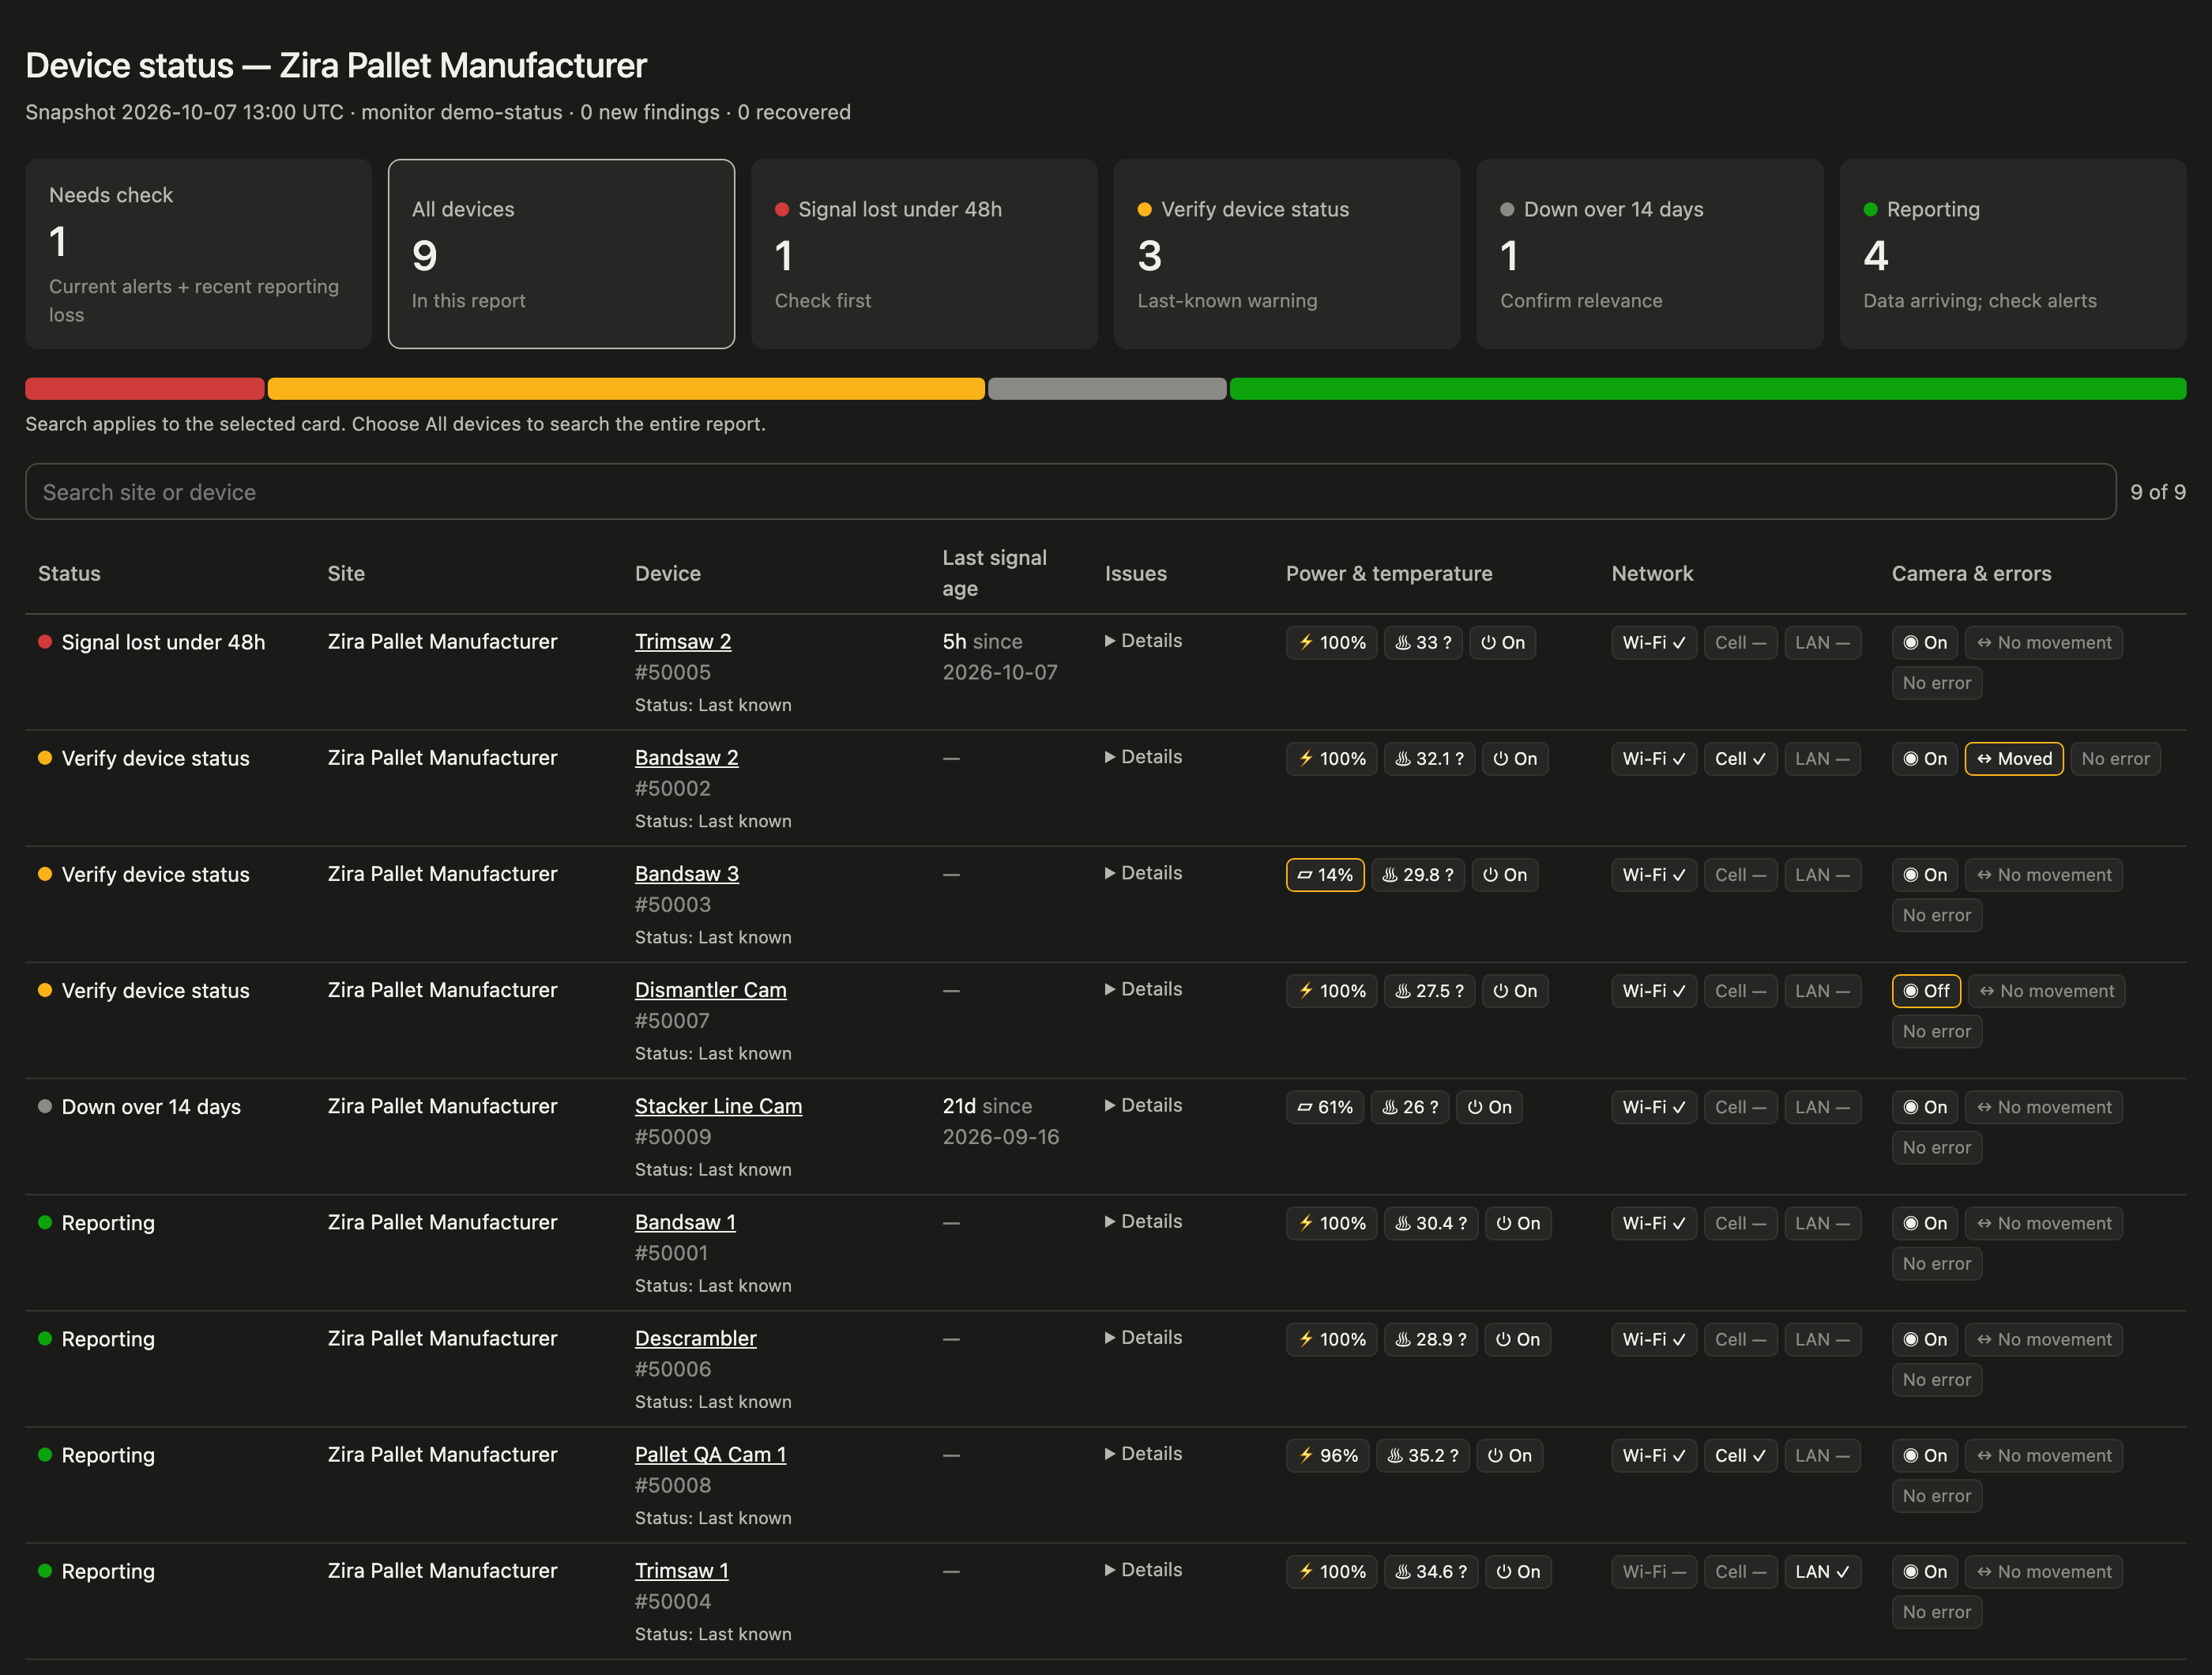Click the 34.6 temperature chip for Trimsaw 1
The image size is (2212, 1675).
1430,1572
